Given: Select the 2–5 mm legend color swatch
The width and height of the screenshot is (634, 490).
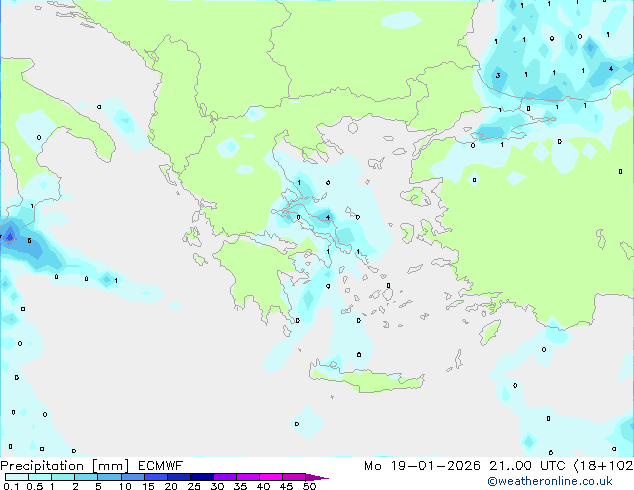Looking at the screenshot, I should tap(86, 477).
